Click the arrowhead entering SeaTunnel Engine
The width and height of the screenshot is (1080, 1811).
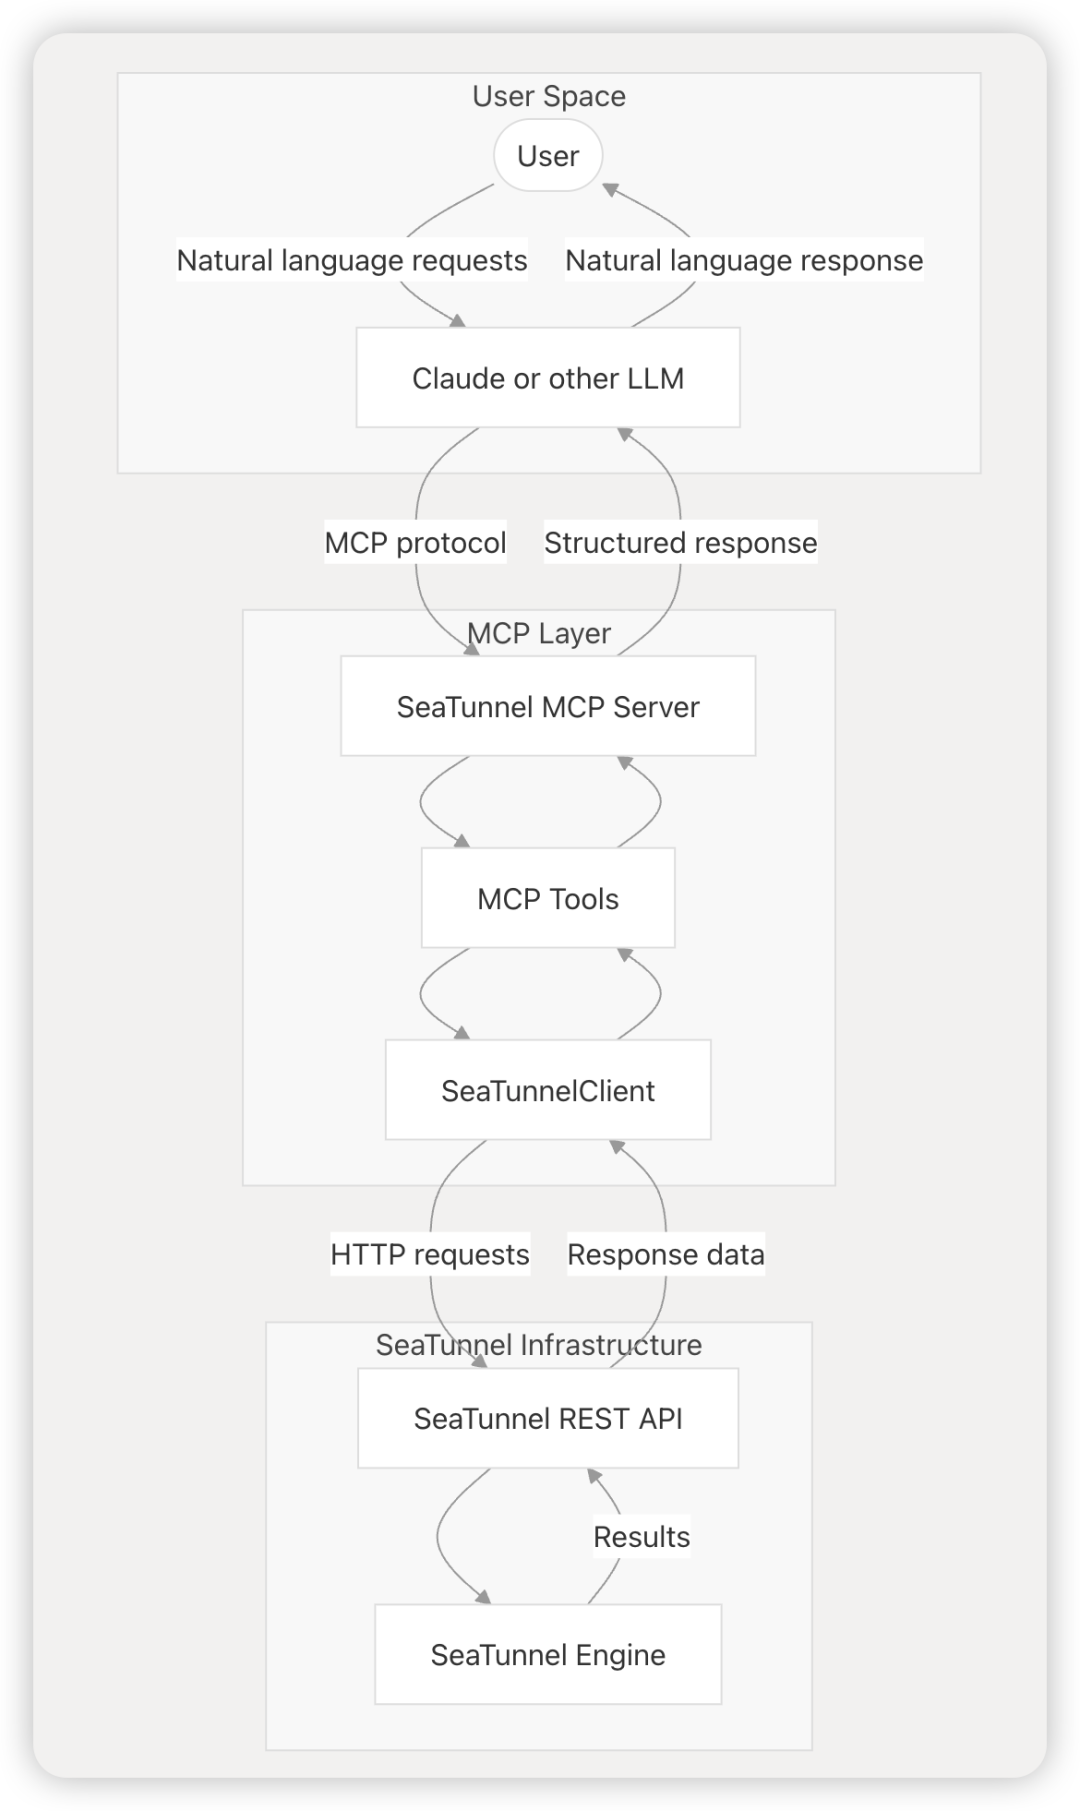coord(482,1596)
